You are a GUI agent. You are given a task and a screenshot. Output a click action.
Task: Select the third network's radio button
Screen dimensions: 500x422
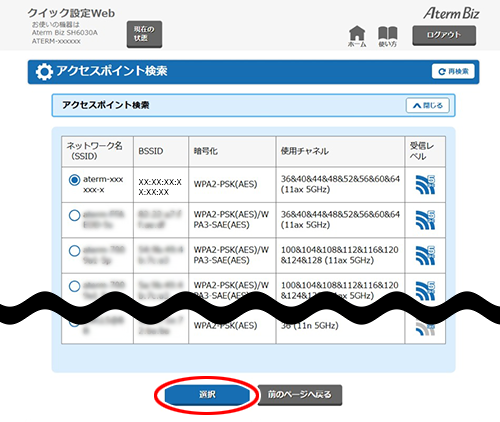coord(74,251)
